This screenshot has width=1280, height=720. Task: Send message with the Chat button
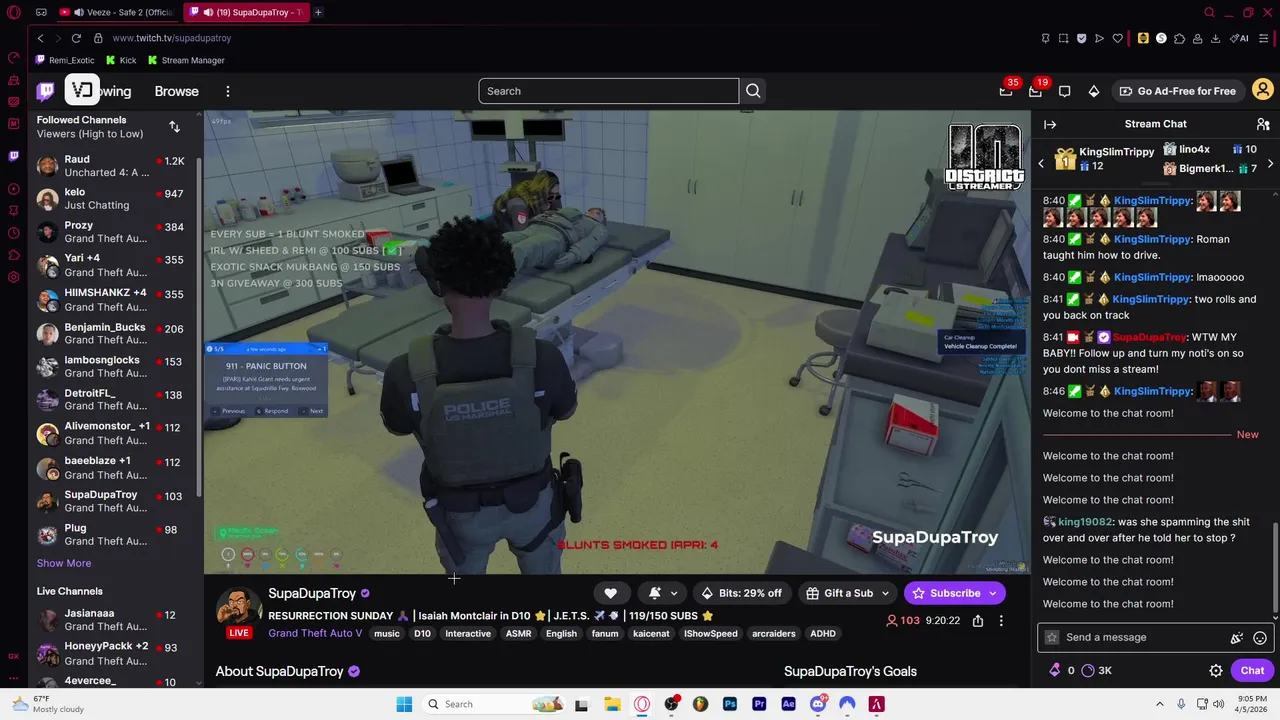(1252, 671)
